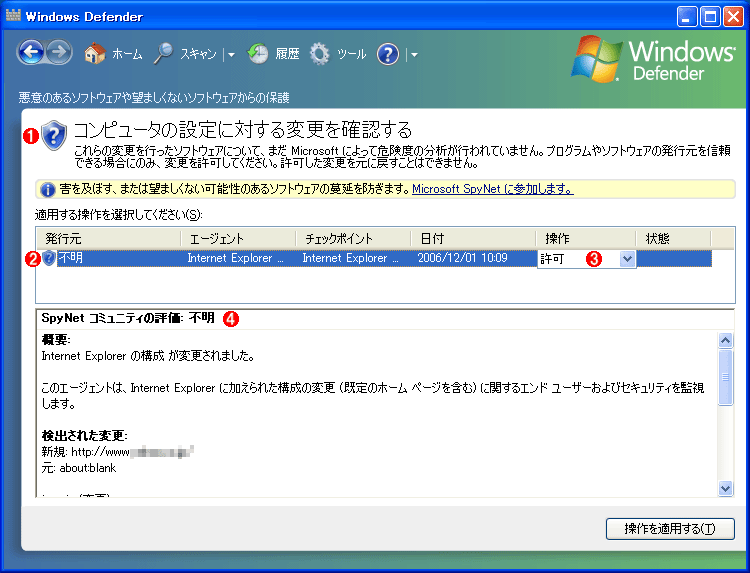Open the 許可 action dropdown

click(x=627, y=259)
